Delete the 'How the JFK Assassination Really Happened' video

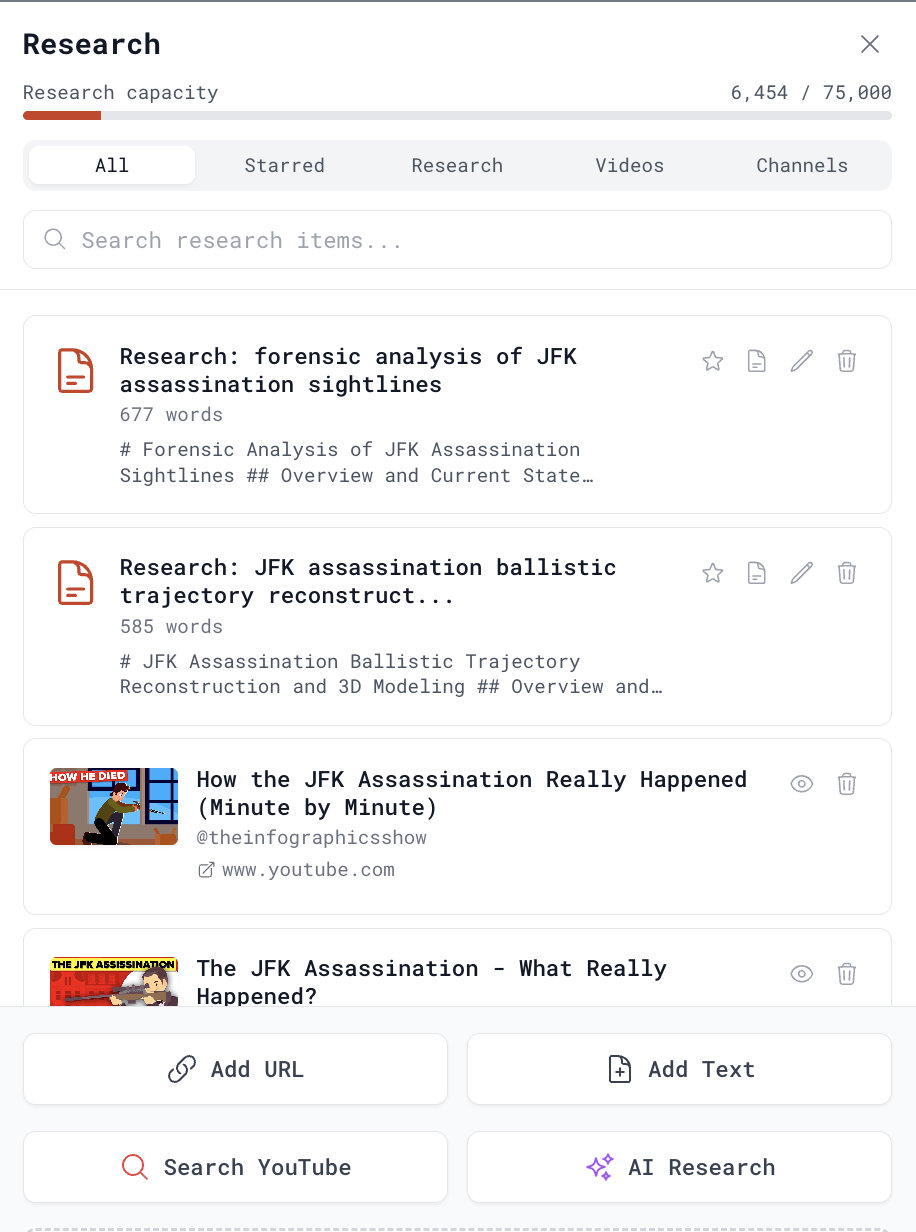[x=846, y=784]
